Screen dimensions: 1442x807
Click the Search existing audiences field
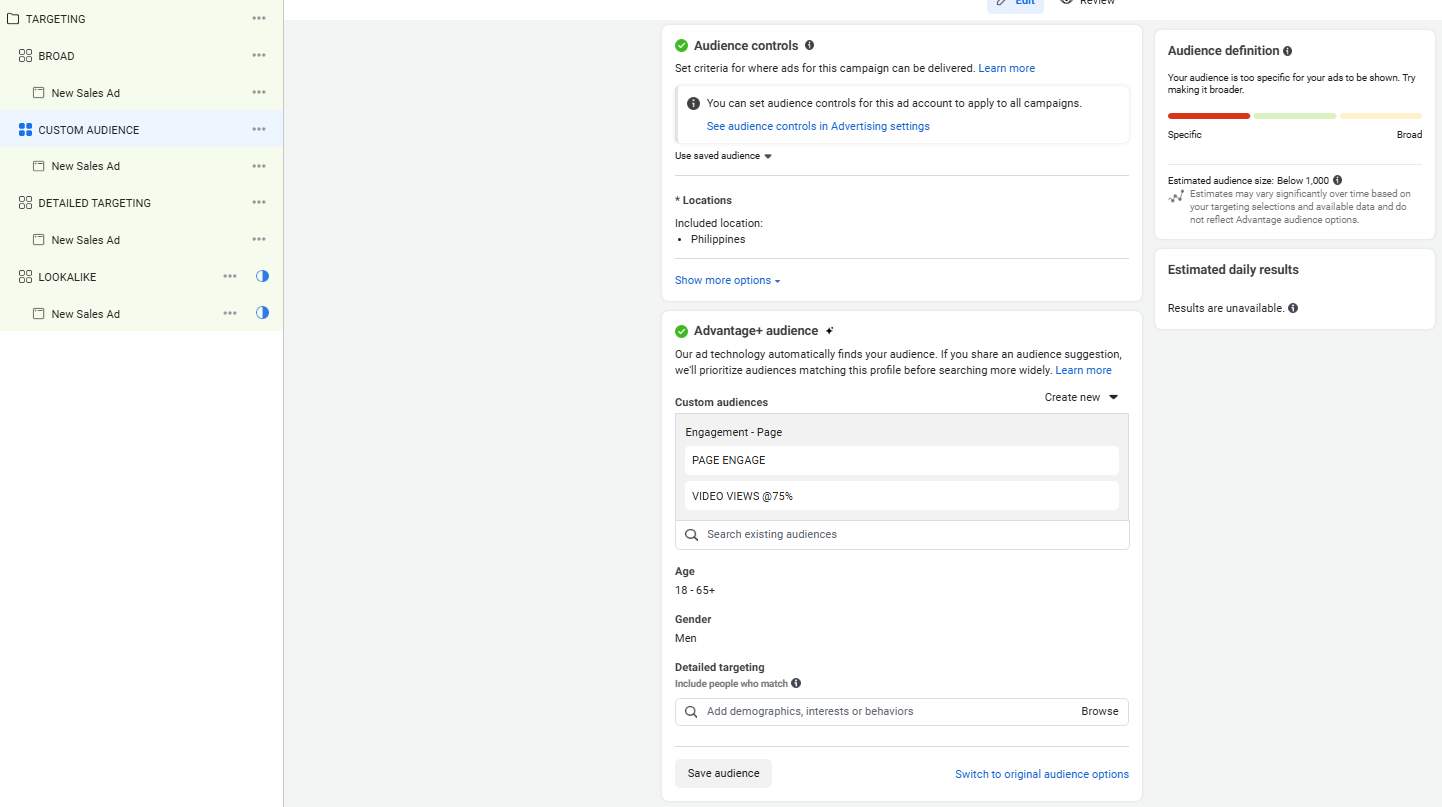coord(902,535)
